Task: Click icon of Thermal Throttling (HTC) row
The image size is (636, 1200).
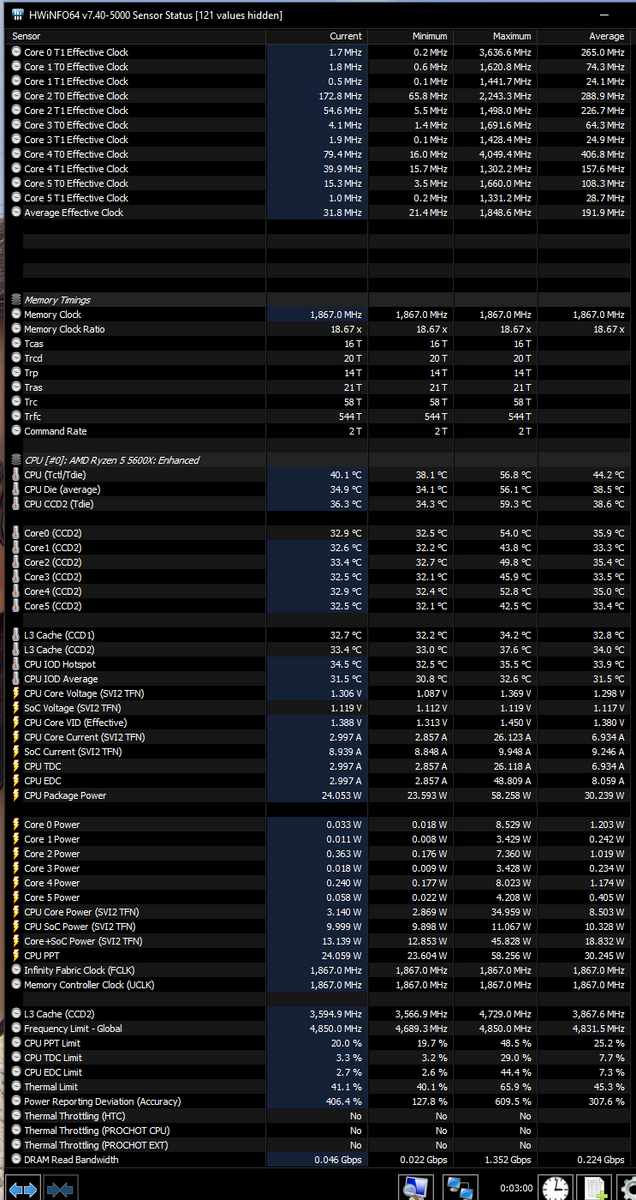Action: (x=16, y=1116)
